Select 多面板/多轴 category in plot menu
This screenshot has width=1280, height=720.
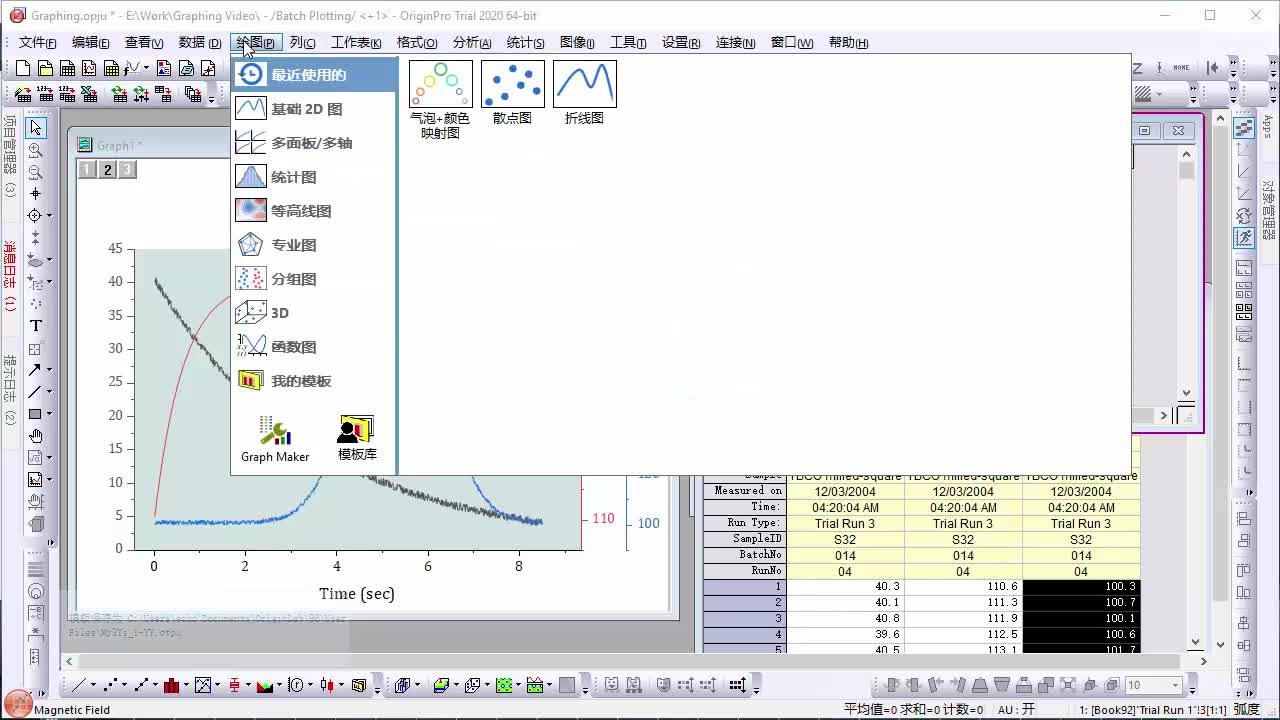[x=314, y=143]
